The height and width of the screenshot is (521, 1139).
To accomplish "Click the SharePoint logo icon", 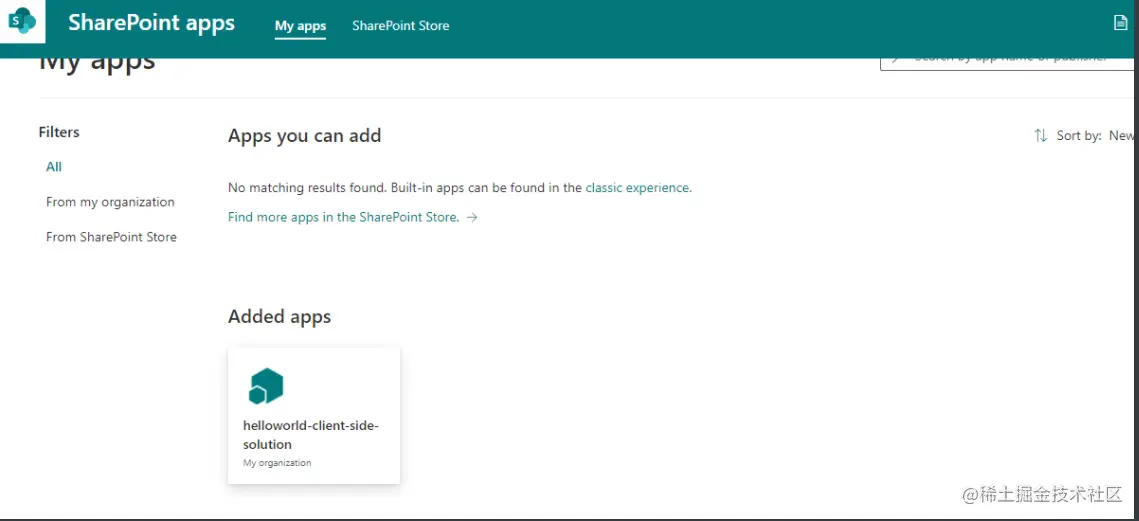I will pyautogui.click(x=22, y=21).
